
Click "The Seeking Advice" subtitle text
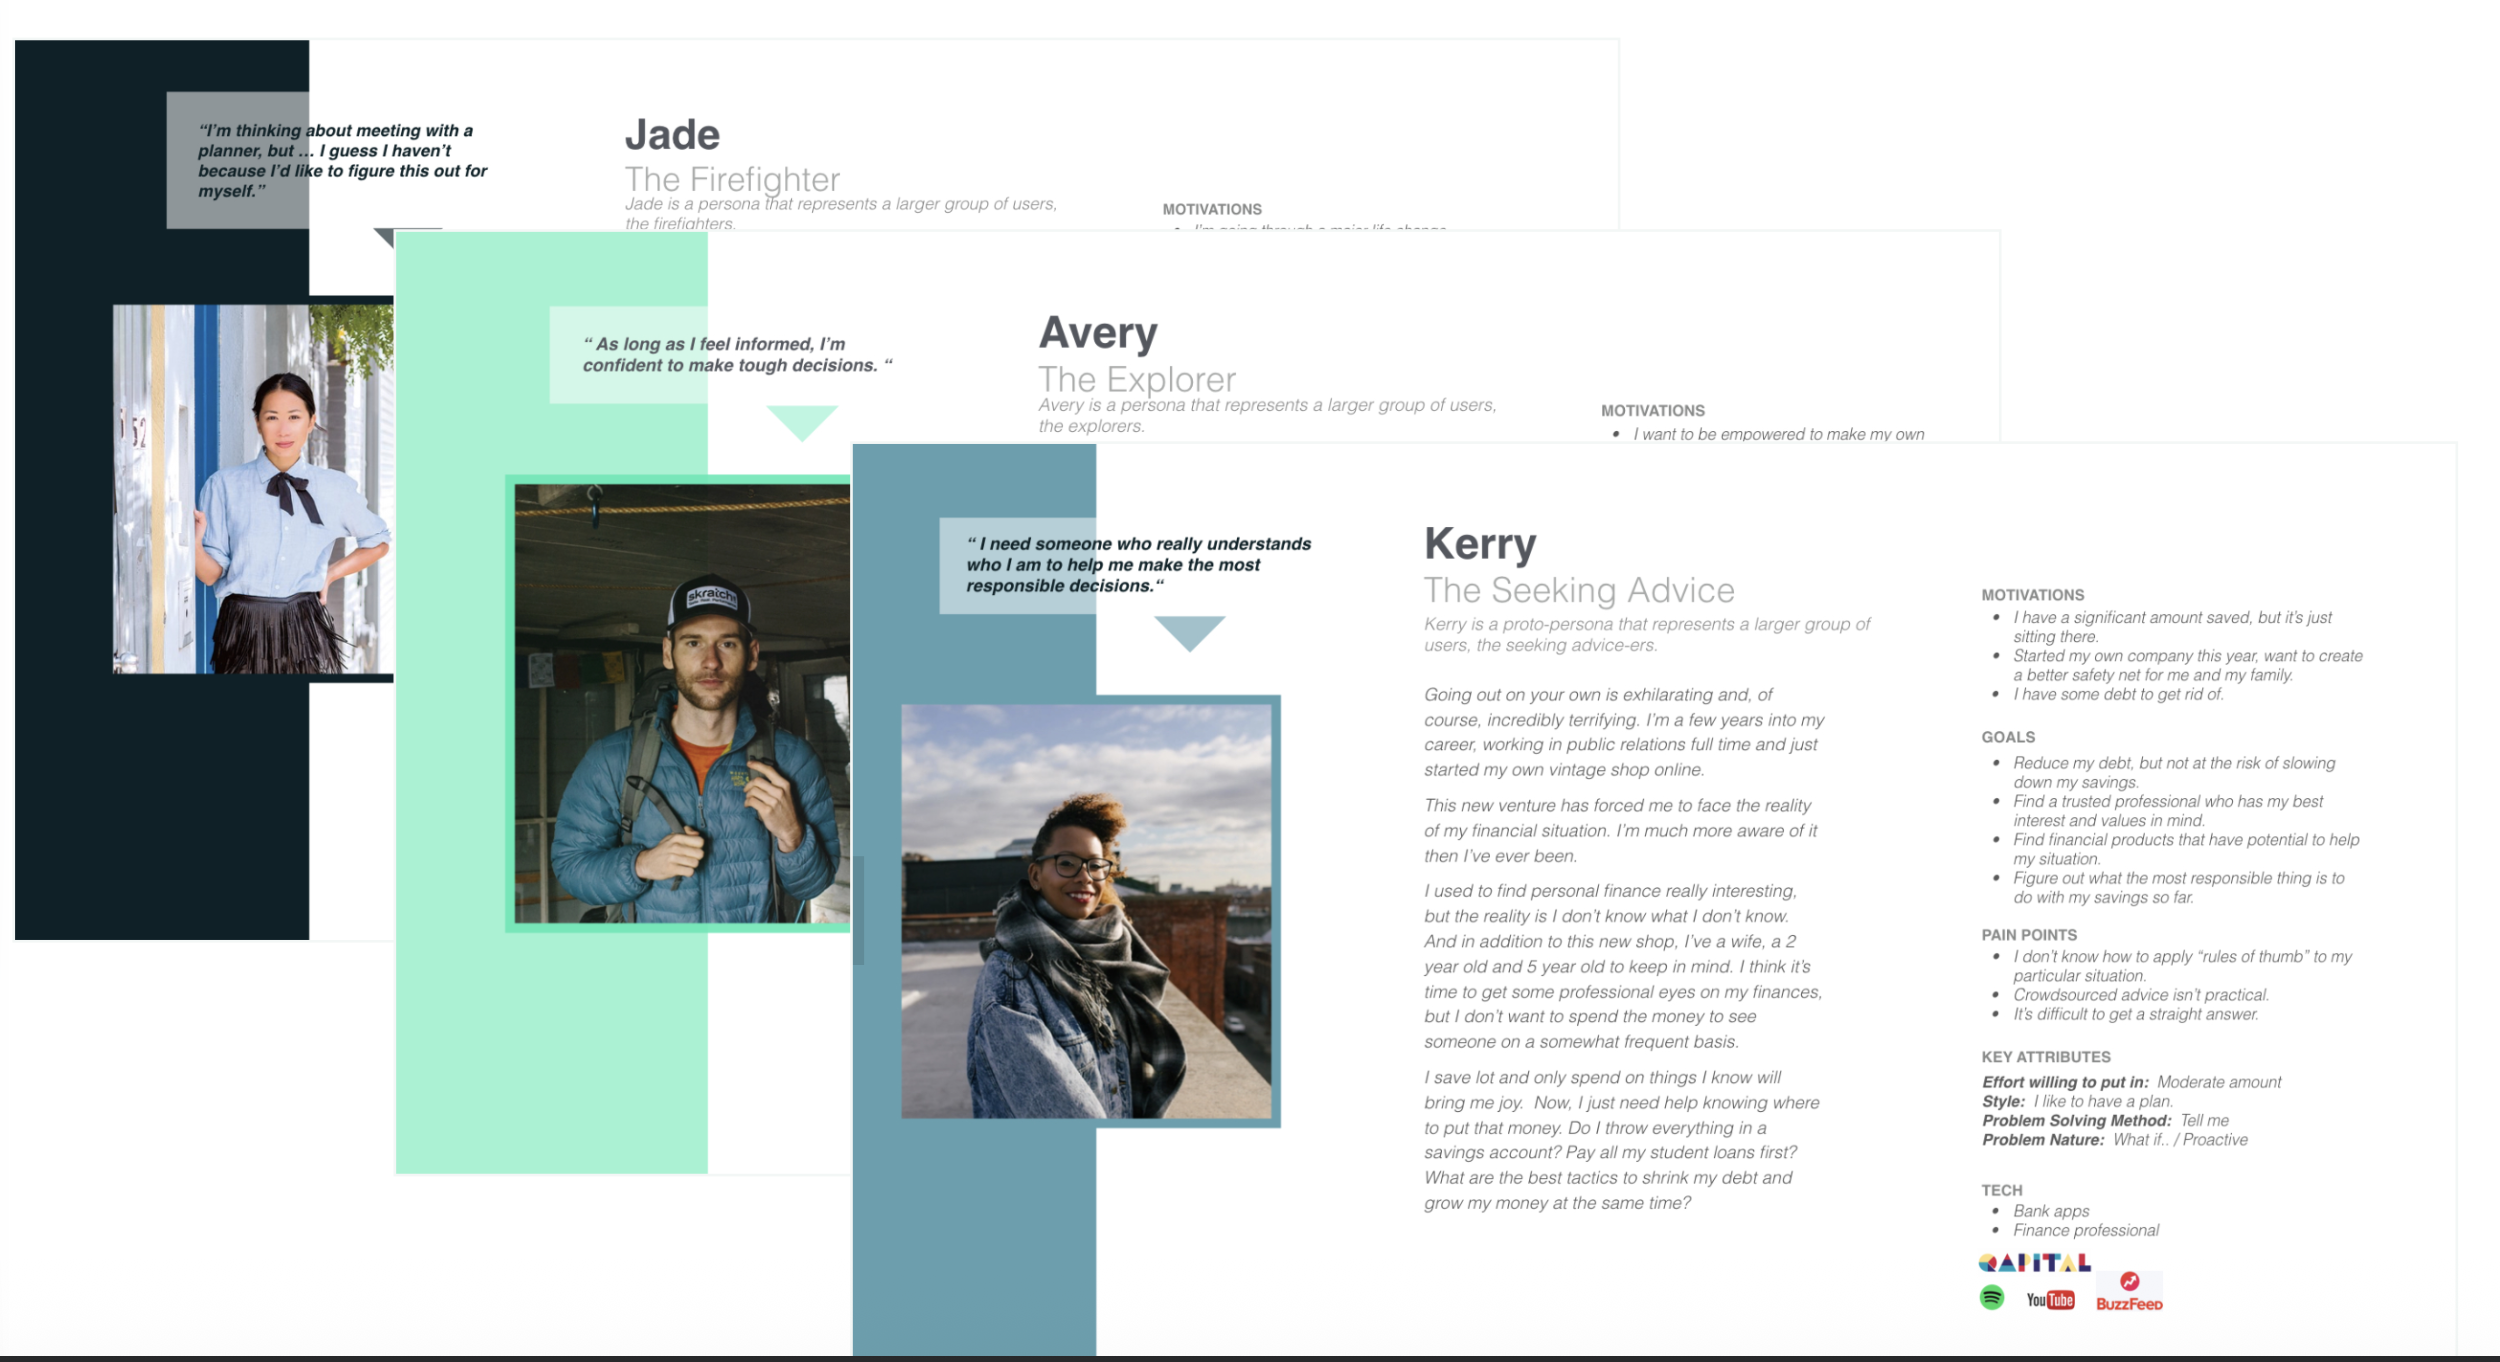pos(1578,591)
